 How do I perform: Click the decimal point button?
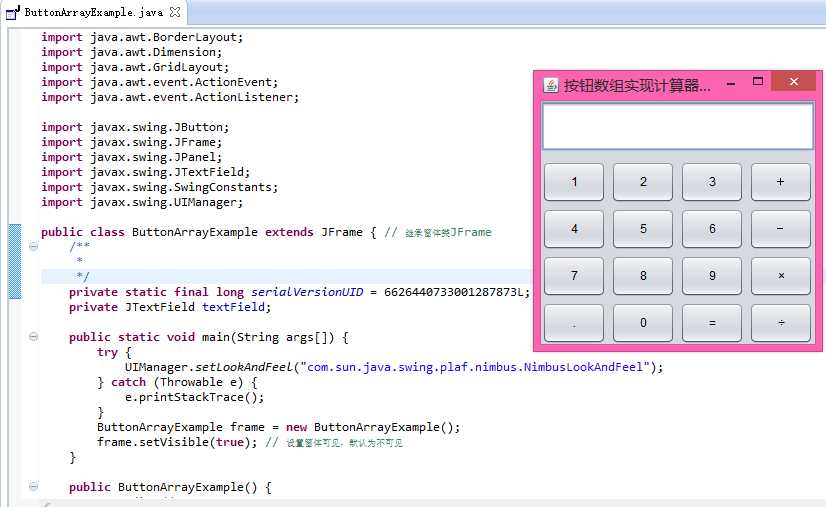(574, 323)
